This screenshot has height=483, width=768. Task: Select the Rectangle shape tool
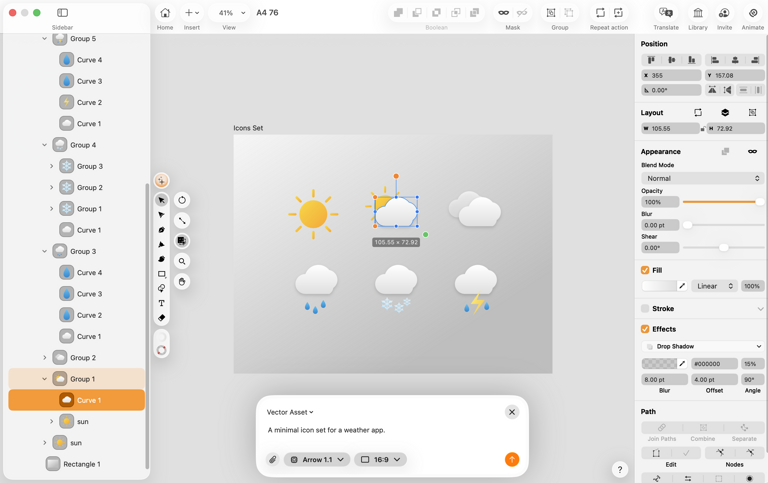162,274
